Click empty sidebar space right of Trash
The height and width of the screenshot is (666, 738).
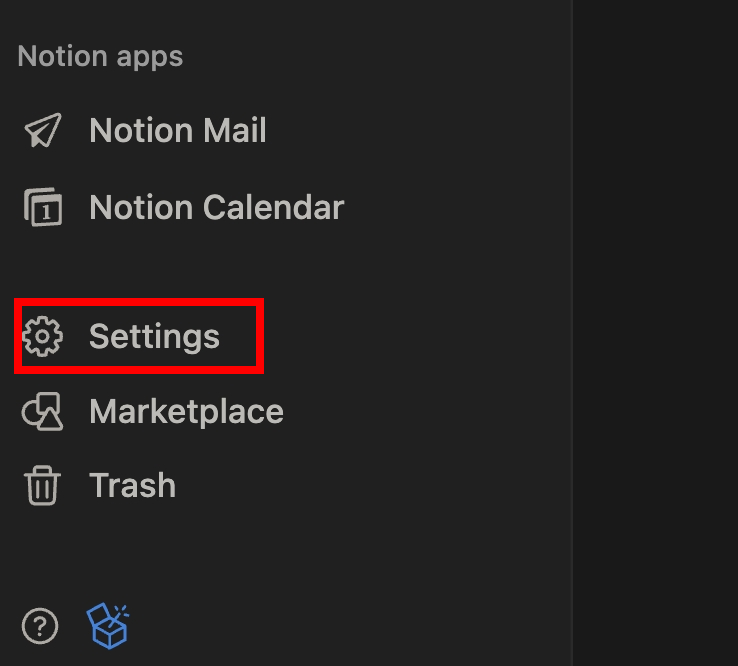380,486
